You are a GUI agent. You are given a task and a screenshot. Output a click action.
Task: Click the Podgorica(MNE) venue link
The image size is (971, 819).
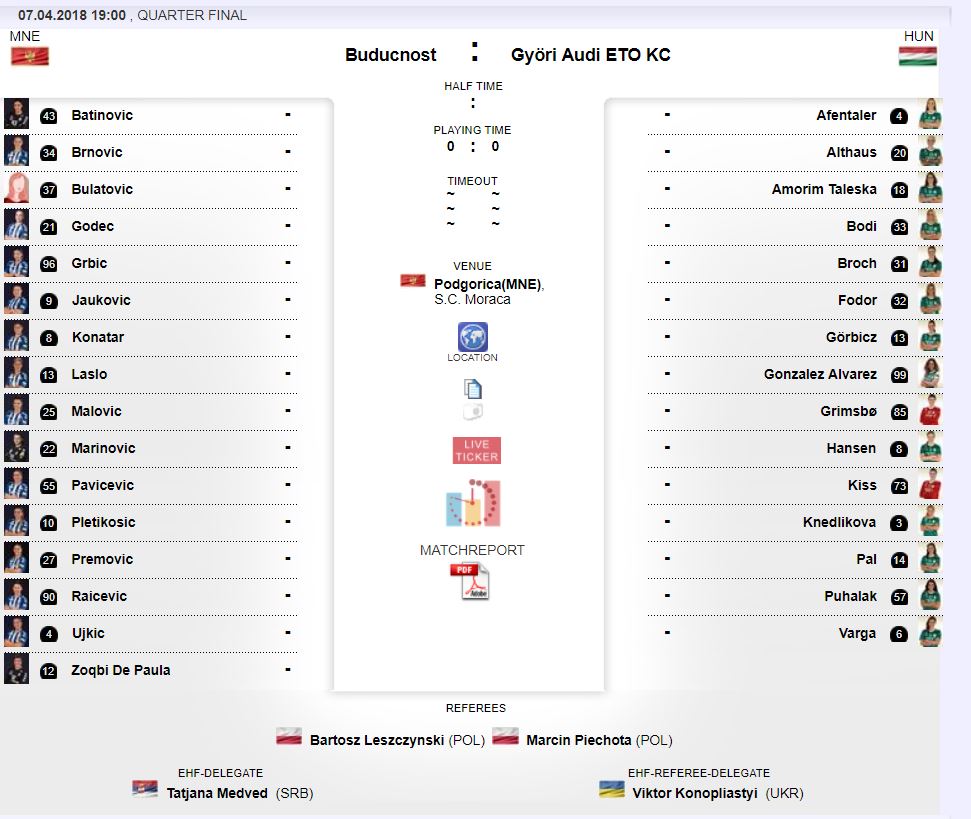click(488, 284)
